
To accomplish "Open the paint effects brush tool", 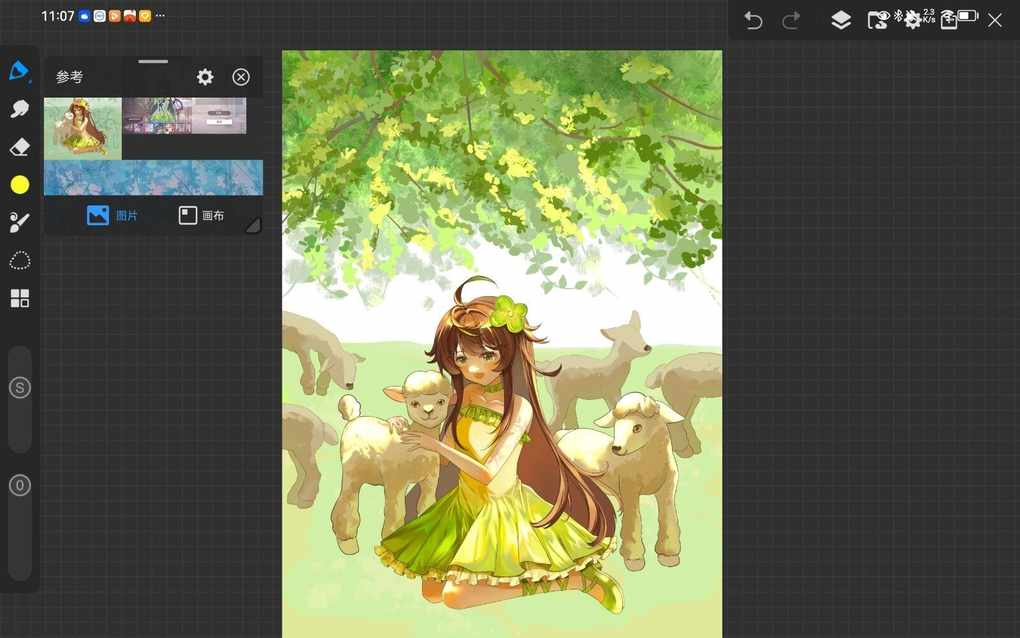I will [x=19, y=222].
